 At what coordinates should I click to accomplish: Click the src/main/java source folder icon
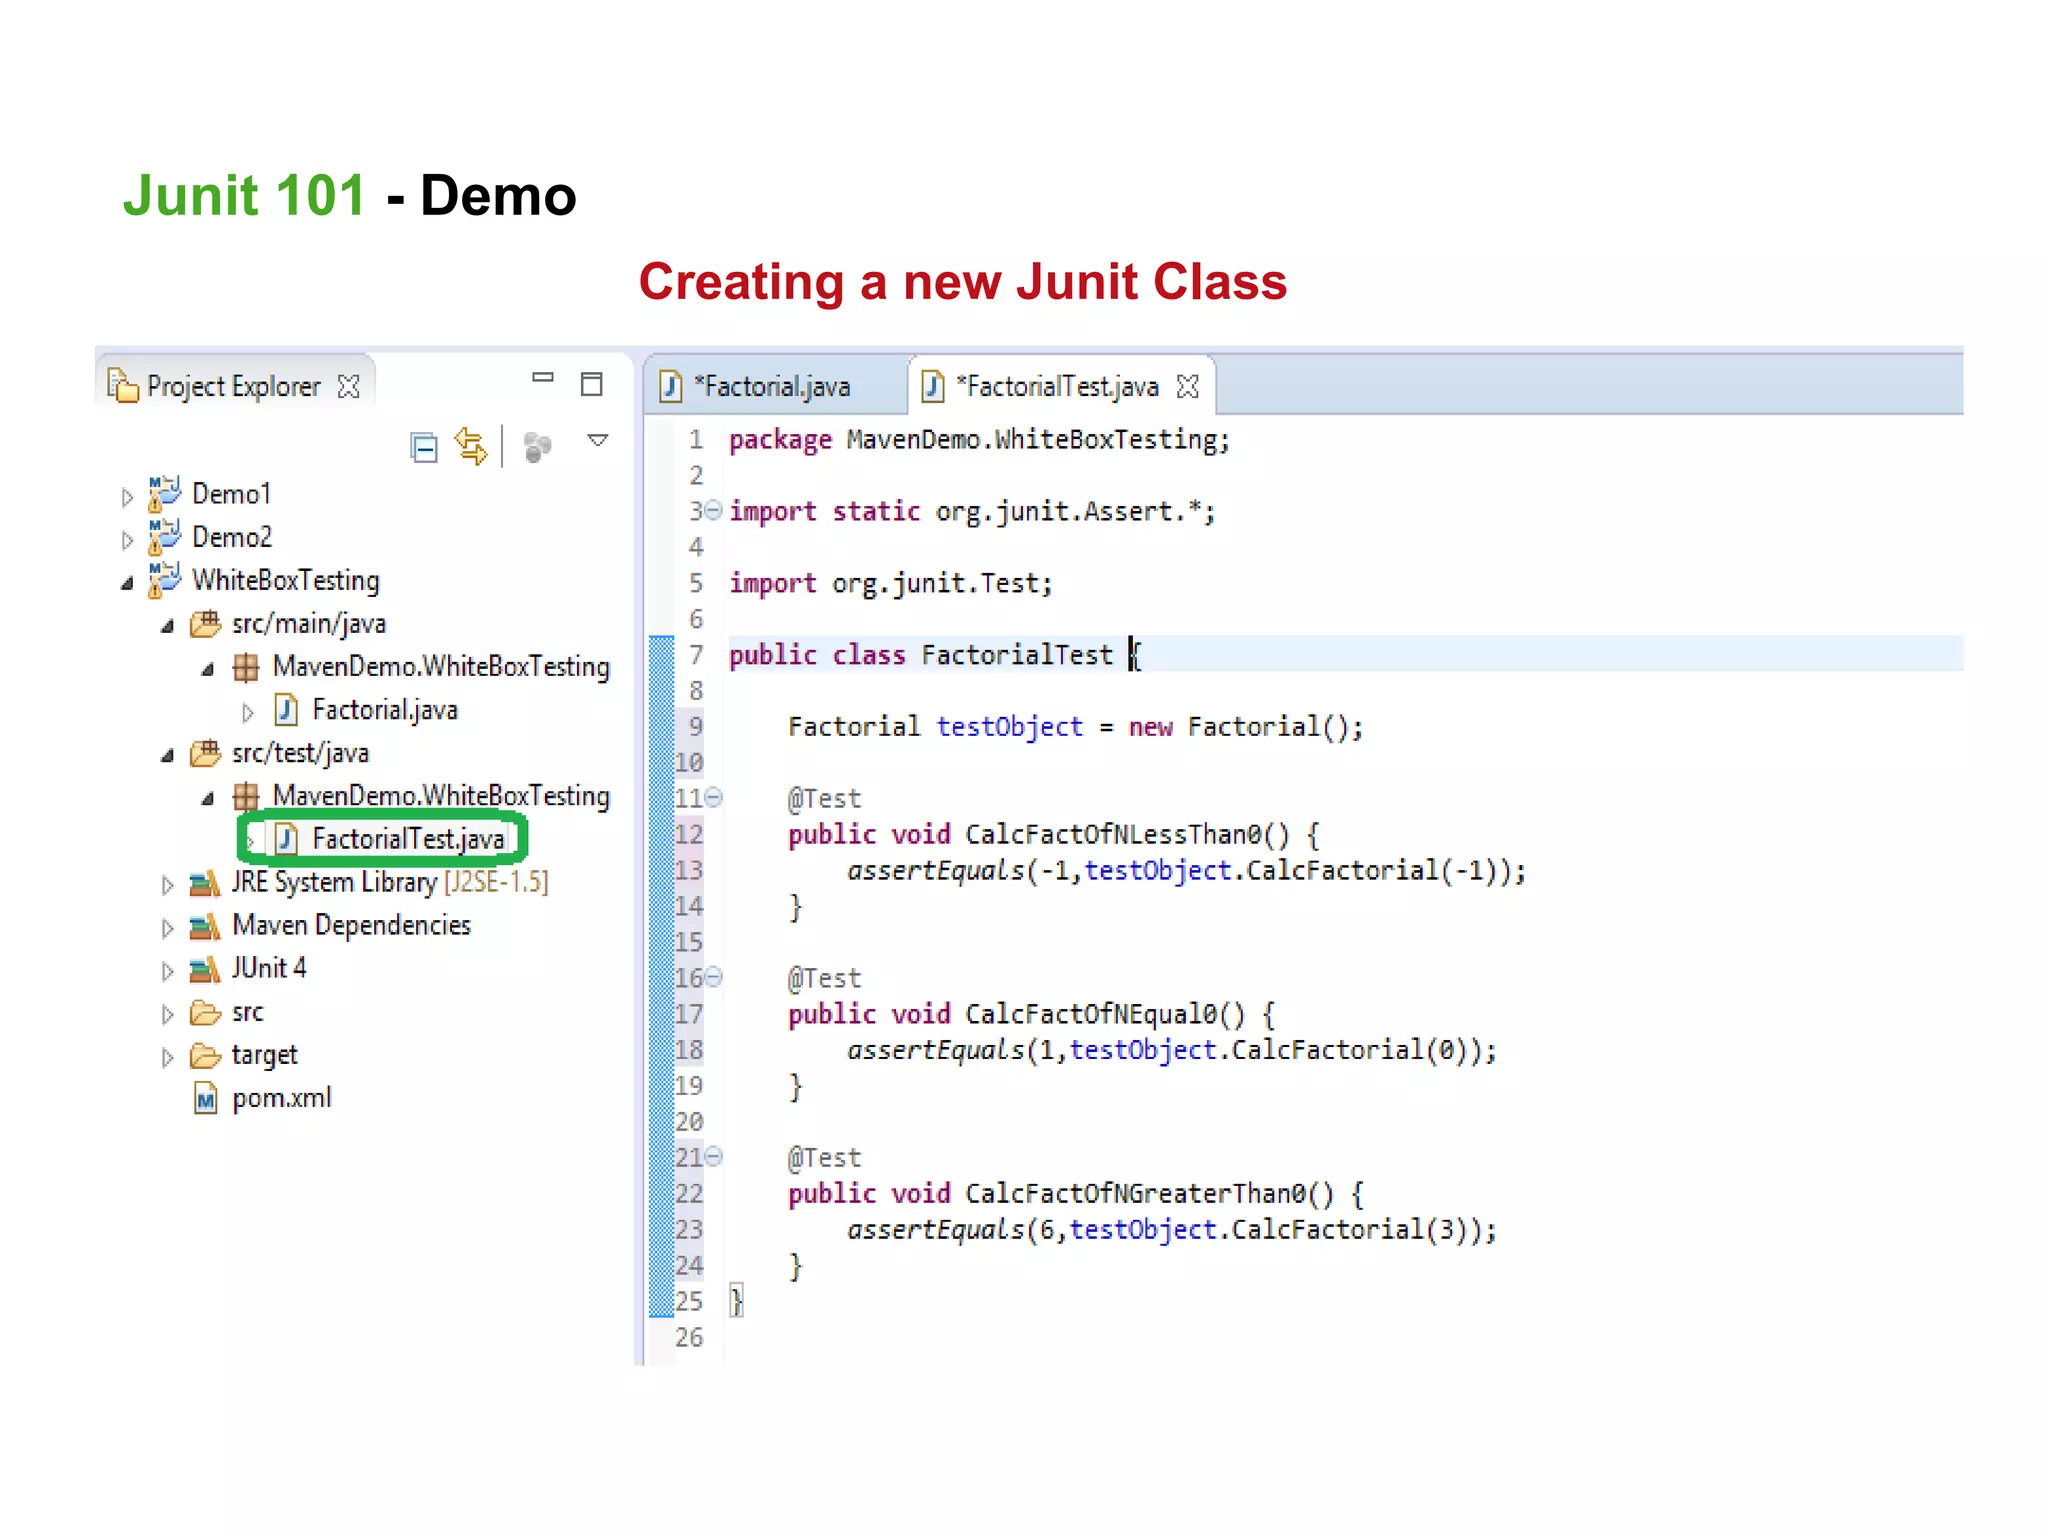(206, 624)
